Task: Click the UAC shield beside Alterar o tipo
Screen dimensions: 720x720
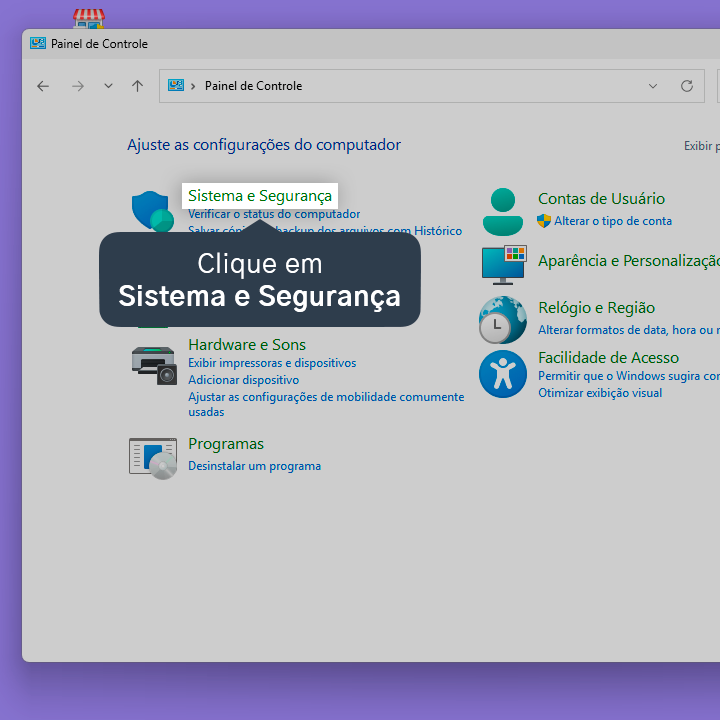Action: click(544, 221)
